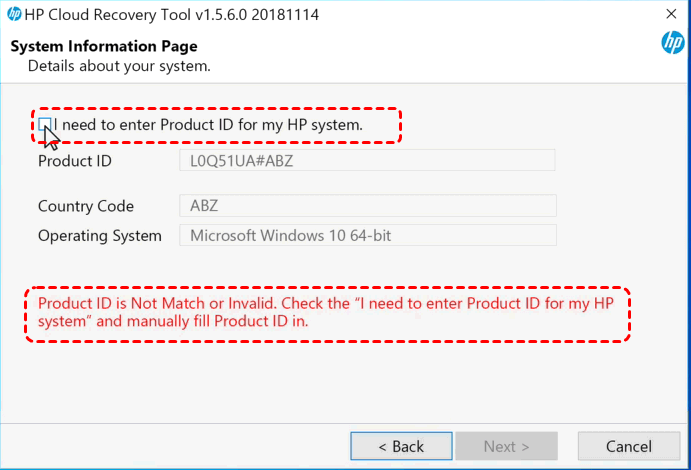Screen dimensions: 691x470
Task: Enable the enter Product ID checkbox
Action: (x=45, y=125)
